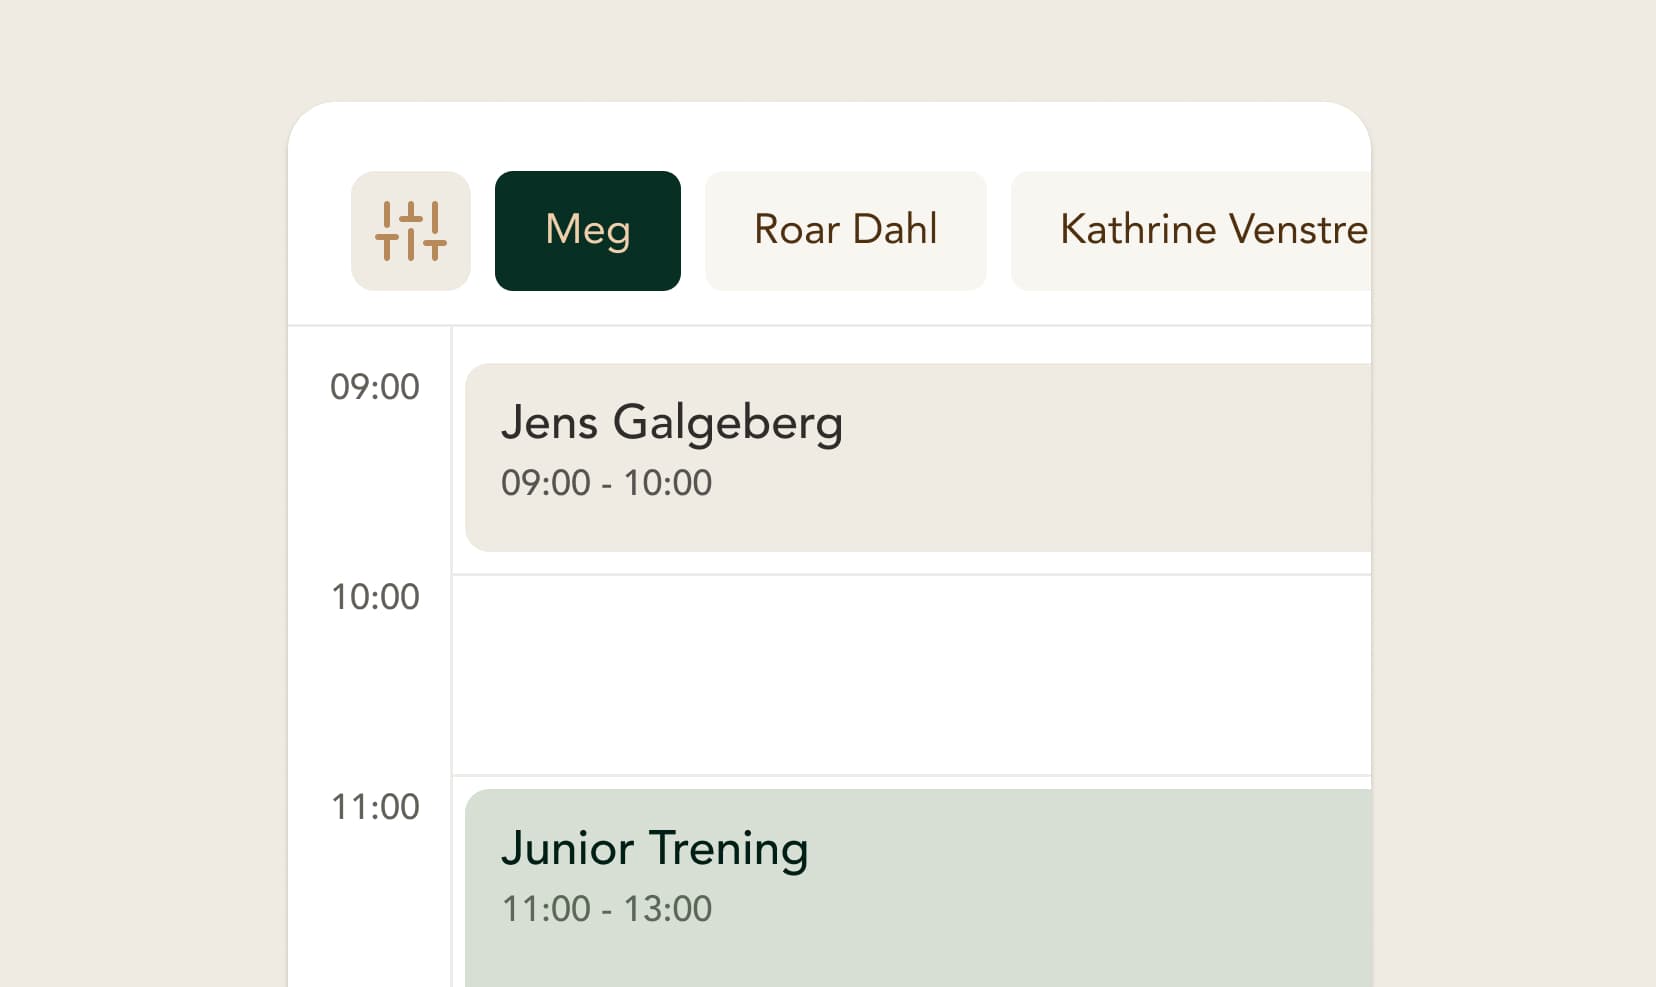The image size is (1656, 987).
Task: Select the Meg calendar tab
Action: click(x=588, y=231)
